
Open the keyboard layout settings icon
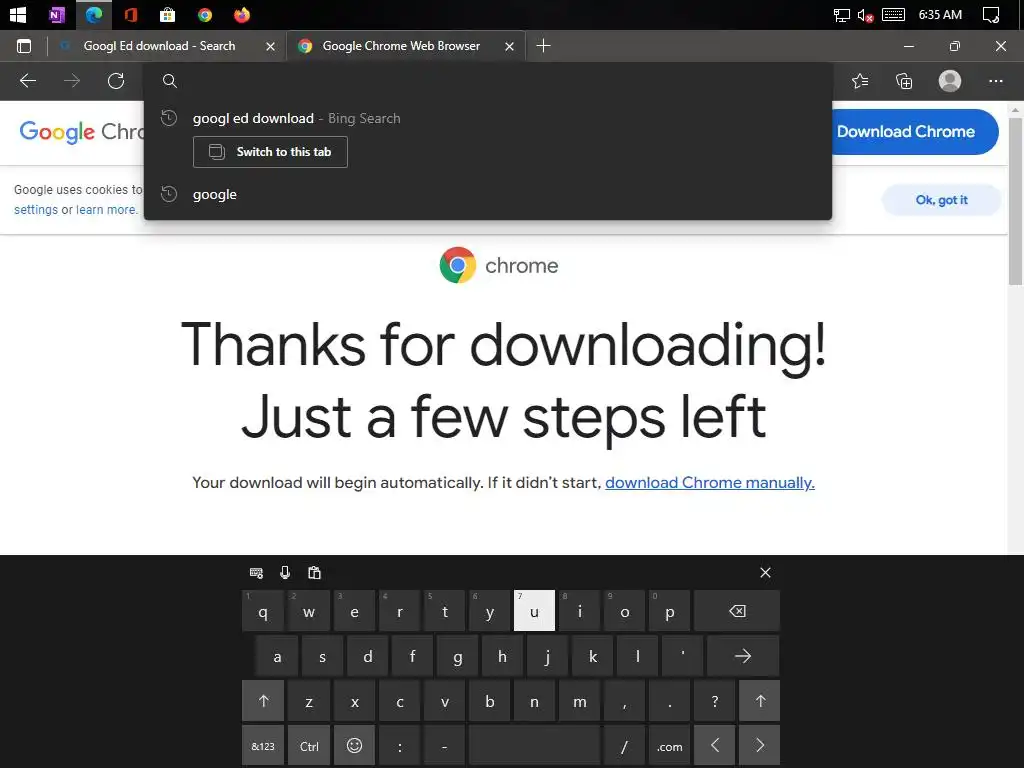coord(257,573)
